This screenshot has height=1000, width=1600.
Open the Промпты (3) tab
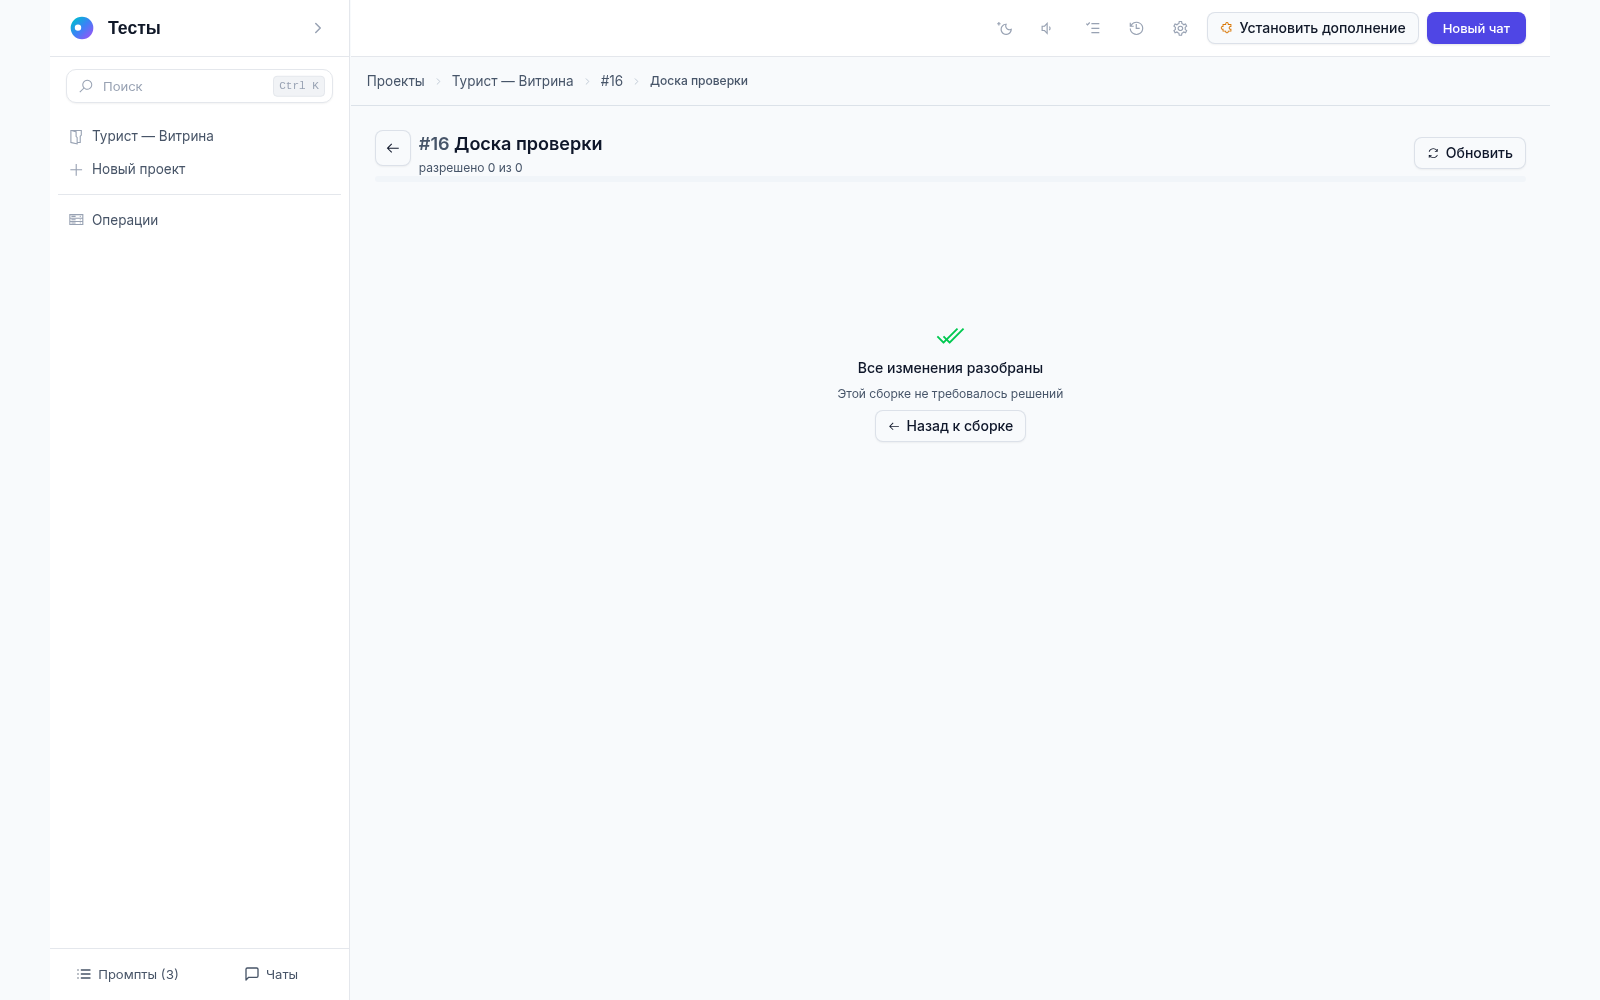point(127,974)
